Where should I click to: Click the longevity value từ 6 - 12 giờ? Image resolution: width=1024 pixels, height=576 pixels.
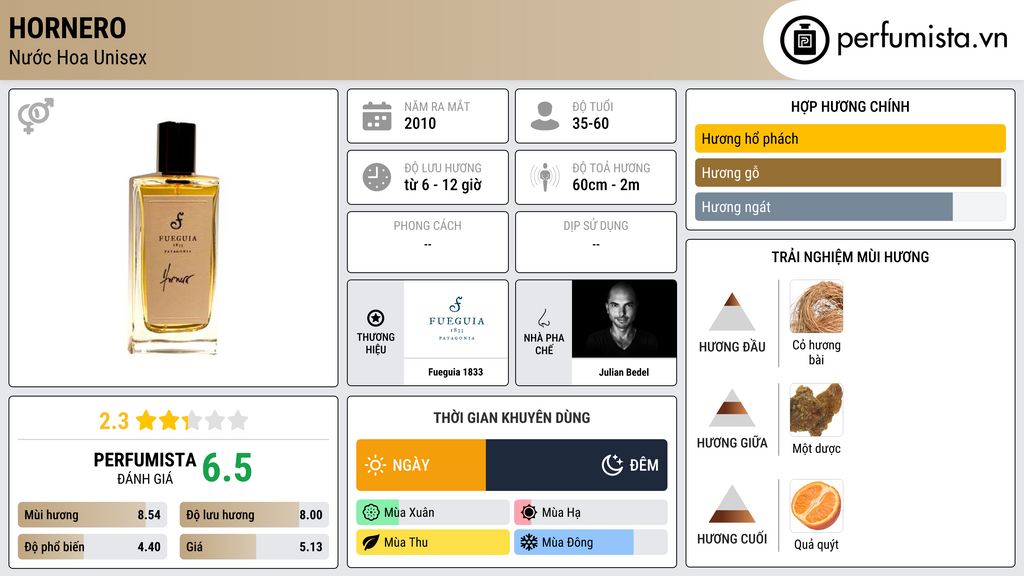click(443, 185)
